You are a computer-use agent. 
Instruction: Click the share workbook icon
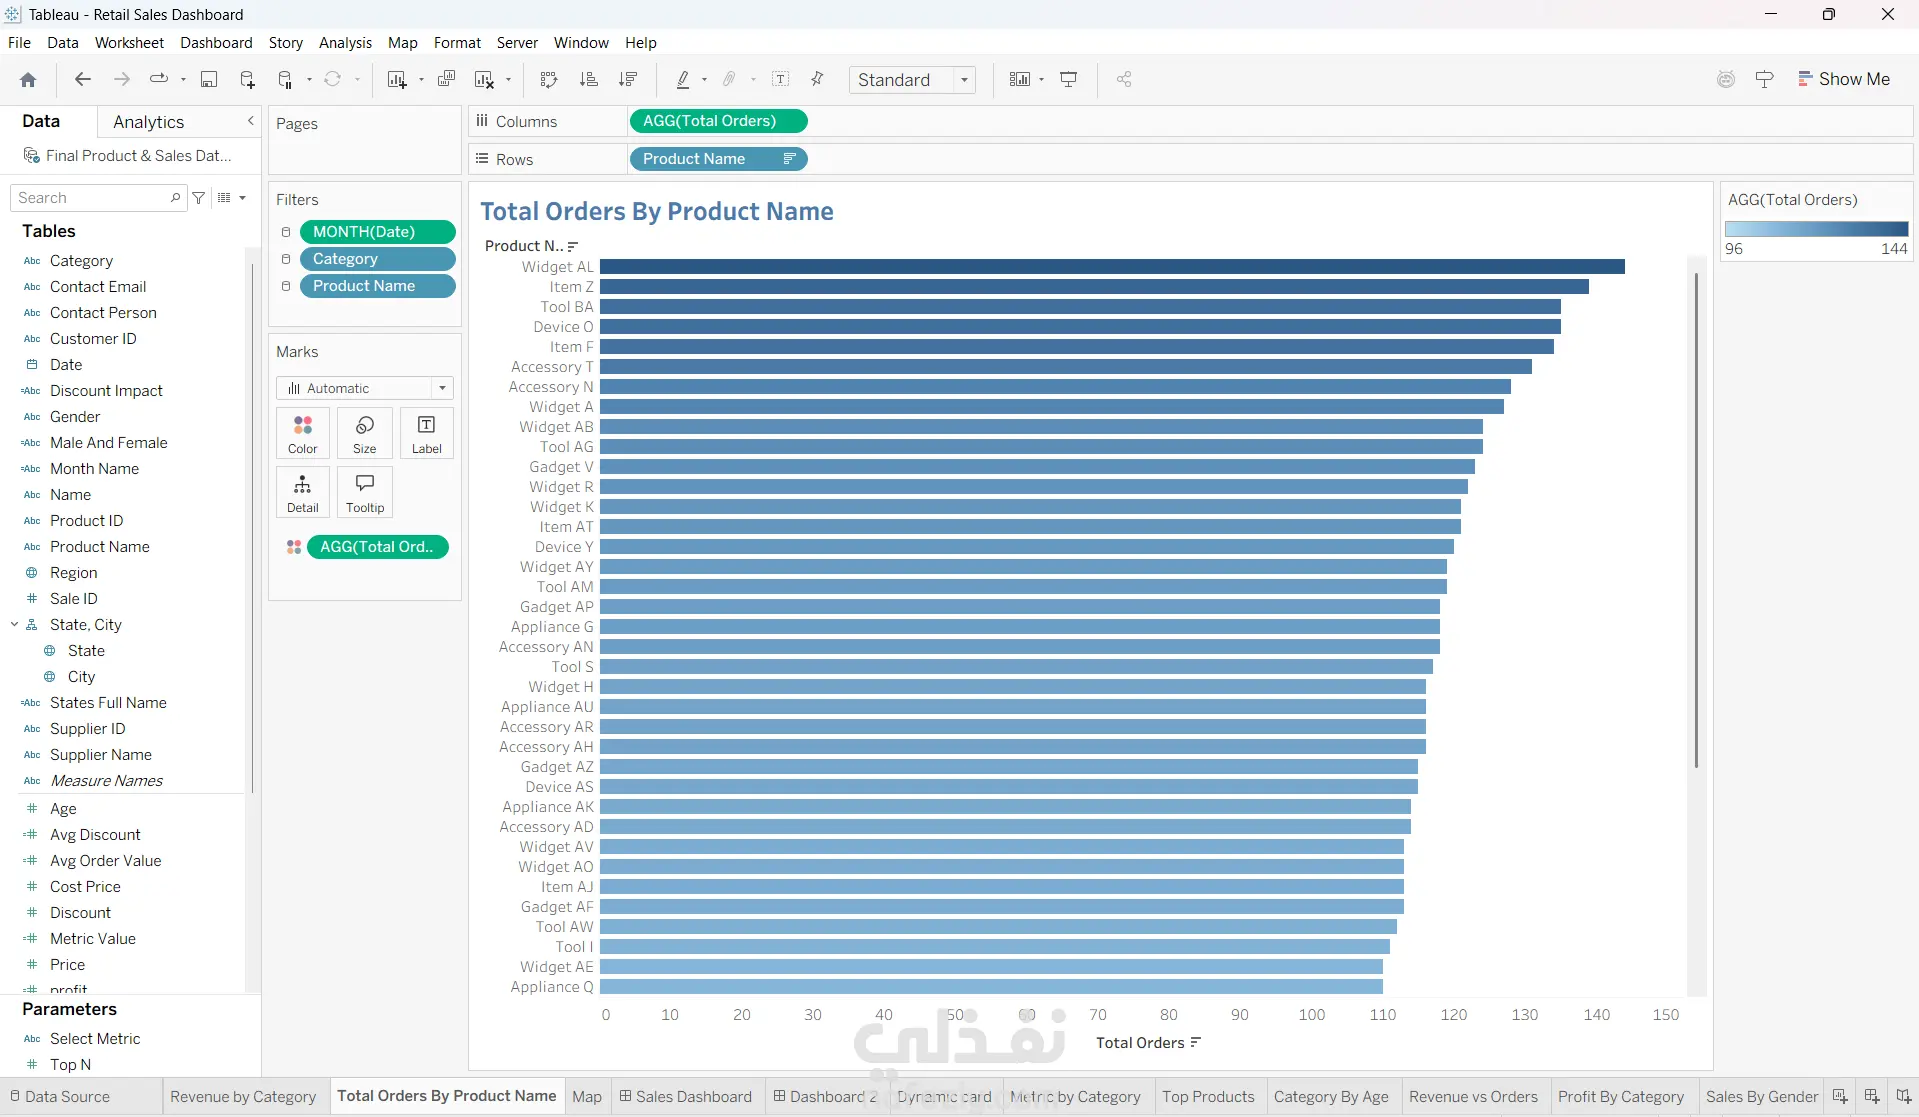point(1124,80)
